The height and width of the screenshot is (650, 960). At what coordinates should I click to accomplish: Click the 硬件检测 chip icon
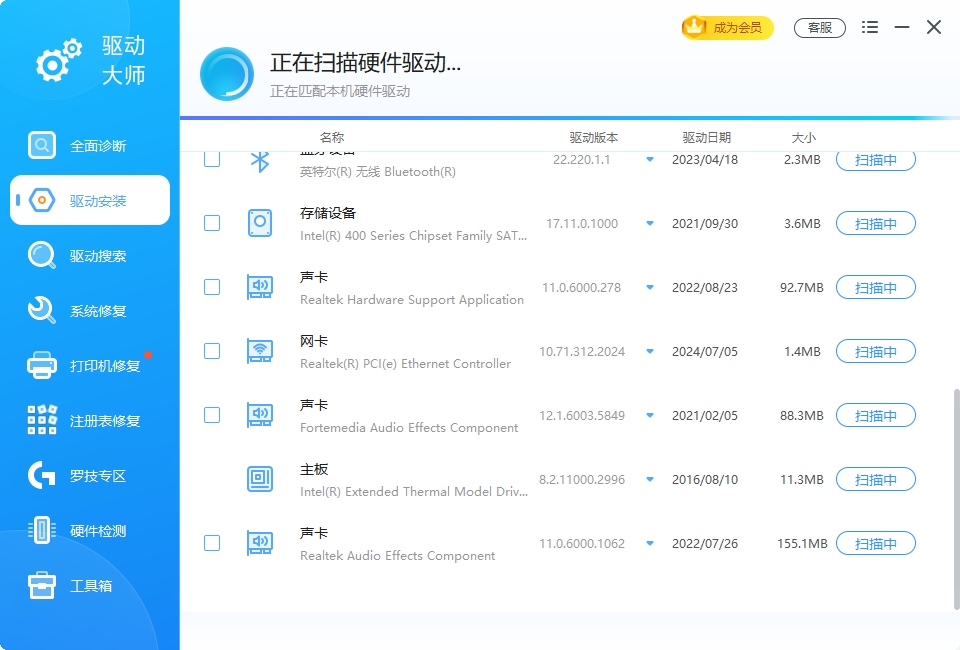click(x=42, y=530)
